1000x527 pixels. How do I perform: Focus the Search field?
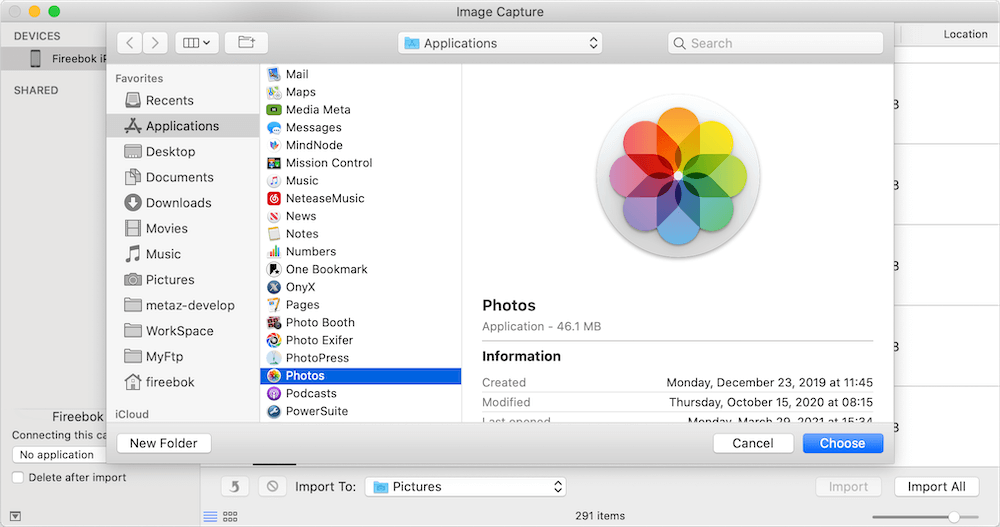point(776,43)
